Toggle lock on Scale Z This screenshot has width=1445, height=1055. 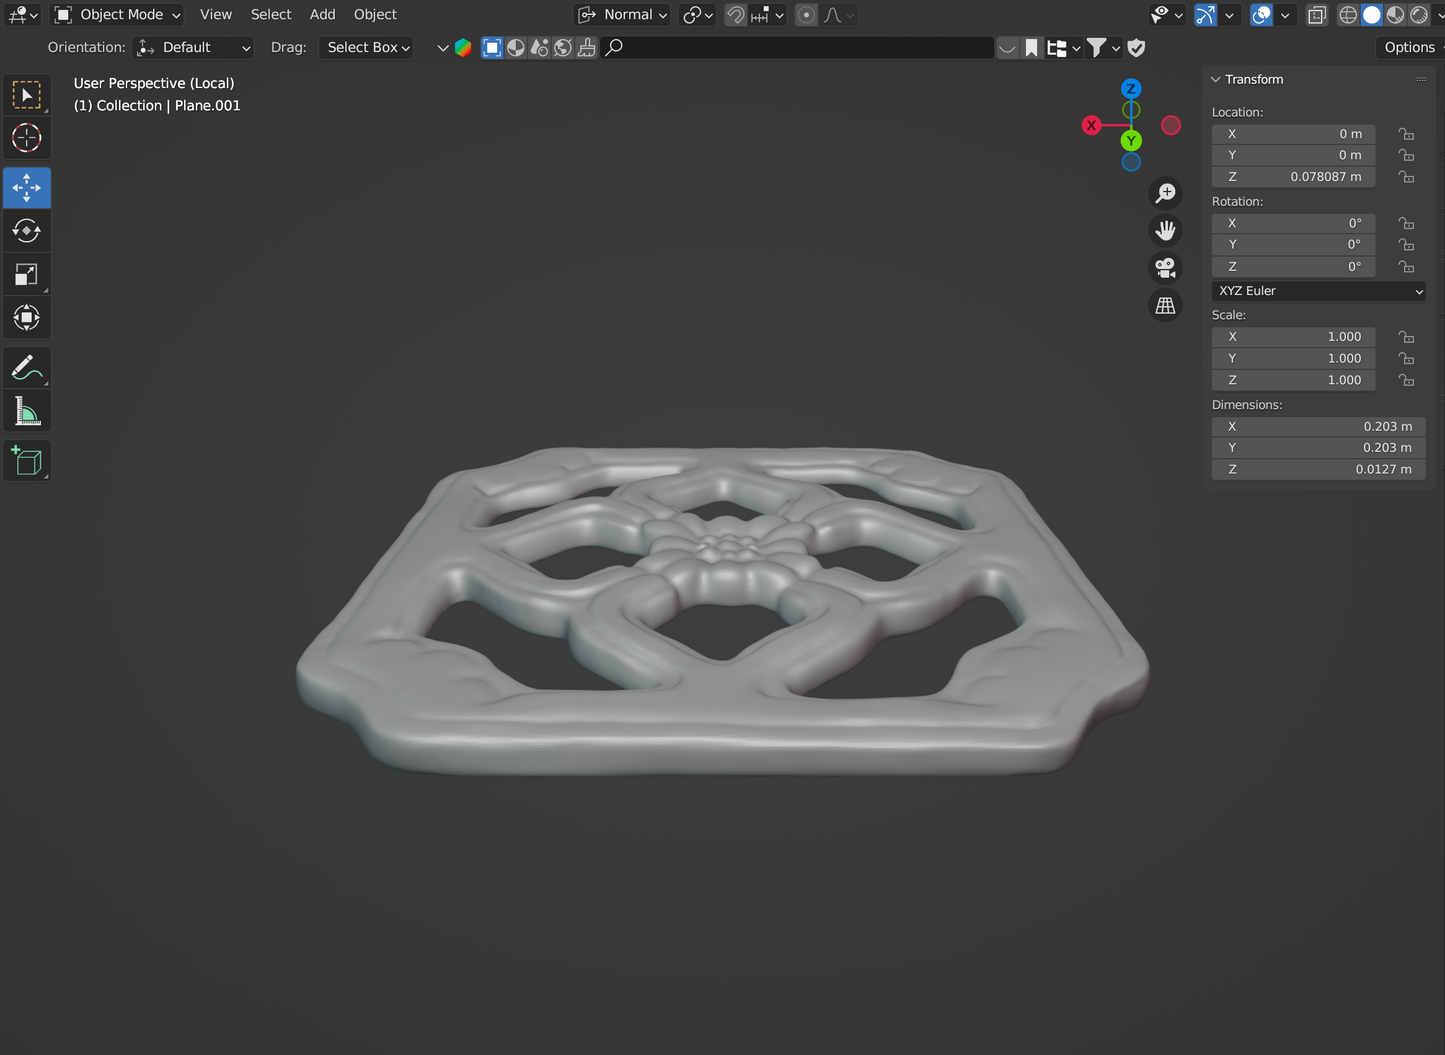tap(1406, 380)
